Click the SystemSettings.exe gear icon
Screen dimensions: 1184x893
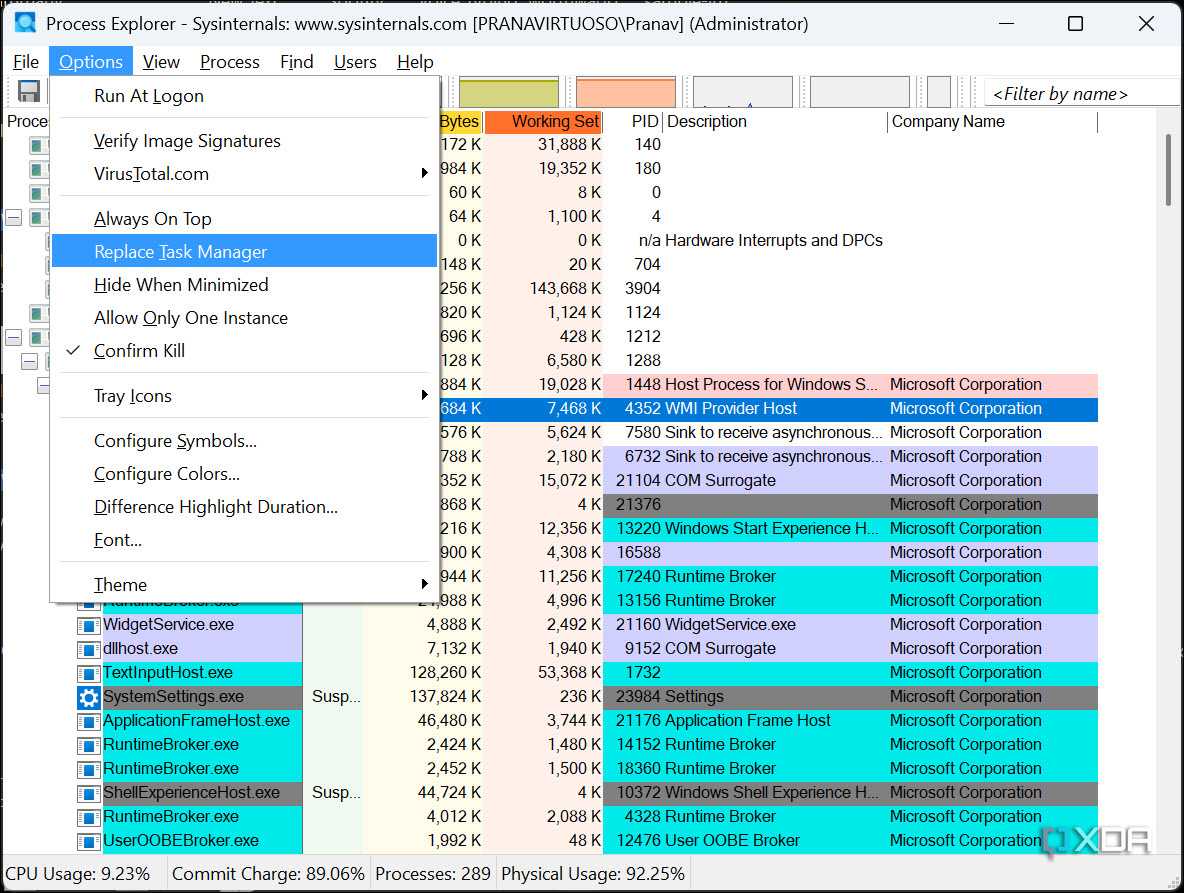pyautogui.click(x=88, y=697)
